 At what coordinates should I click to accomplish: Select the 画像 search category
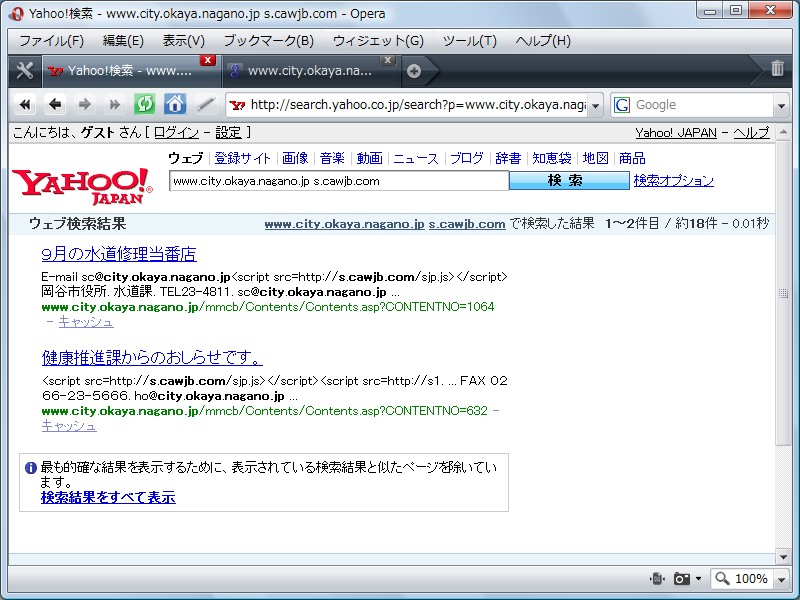point(295,158)
